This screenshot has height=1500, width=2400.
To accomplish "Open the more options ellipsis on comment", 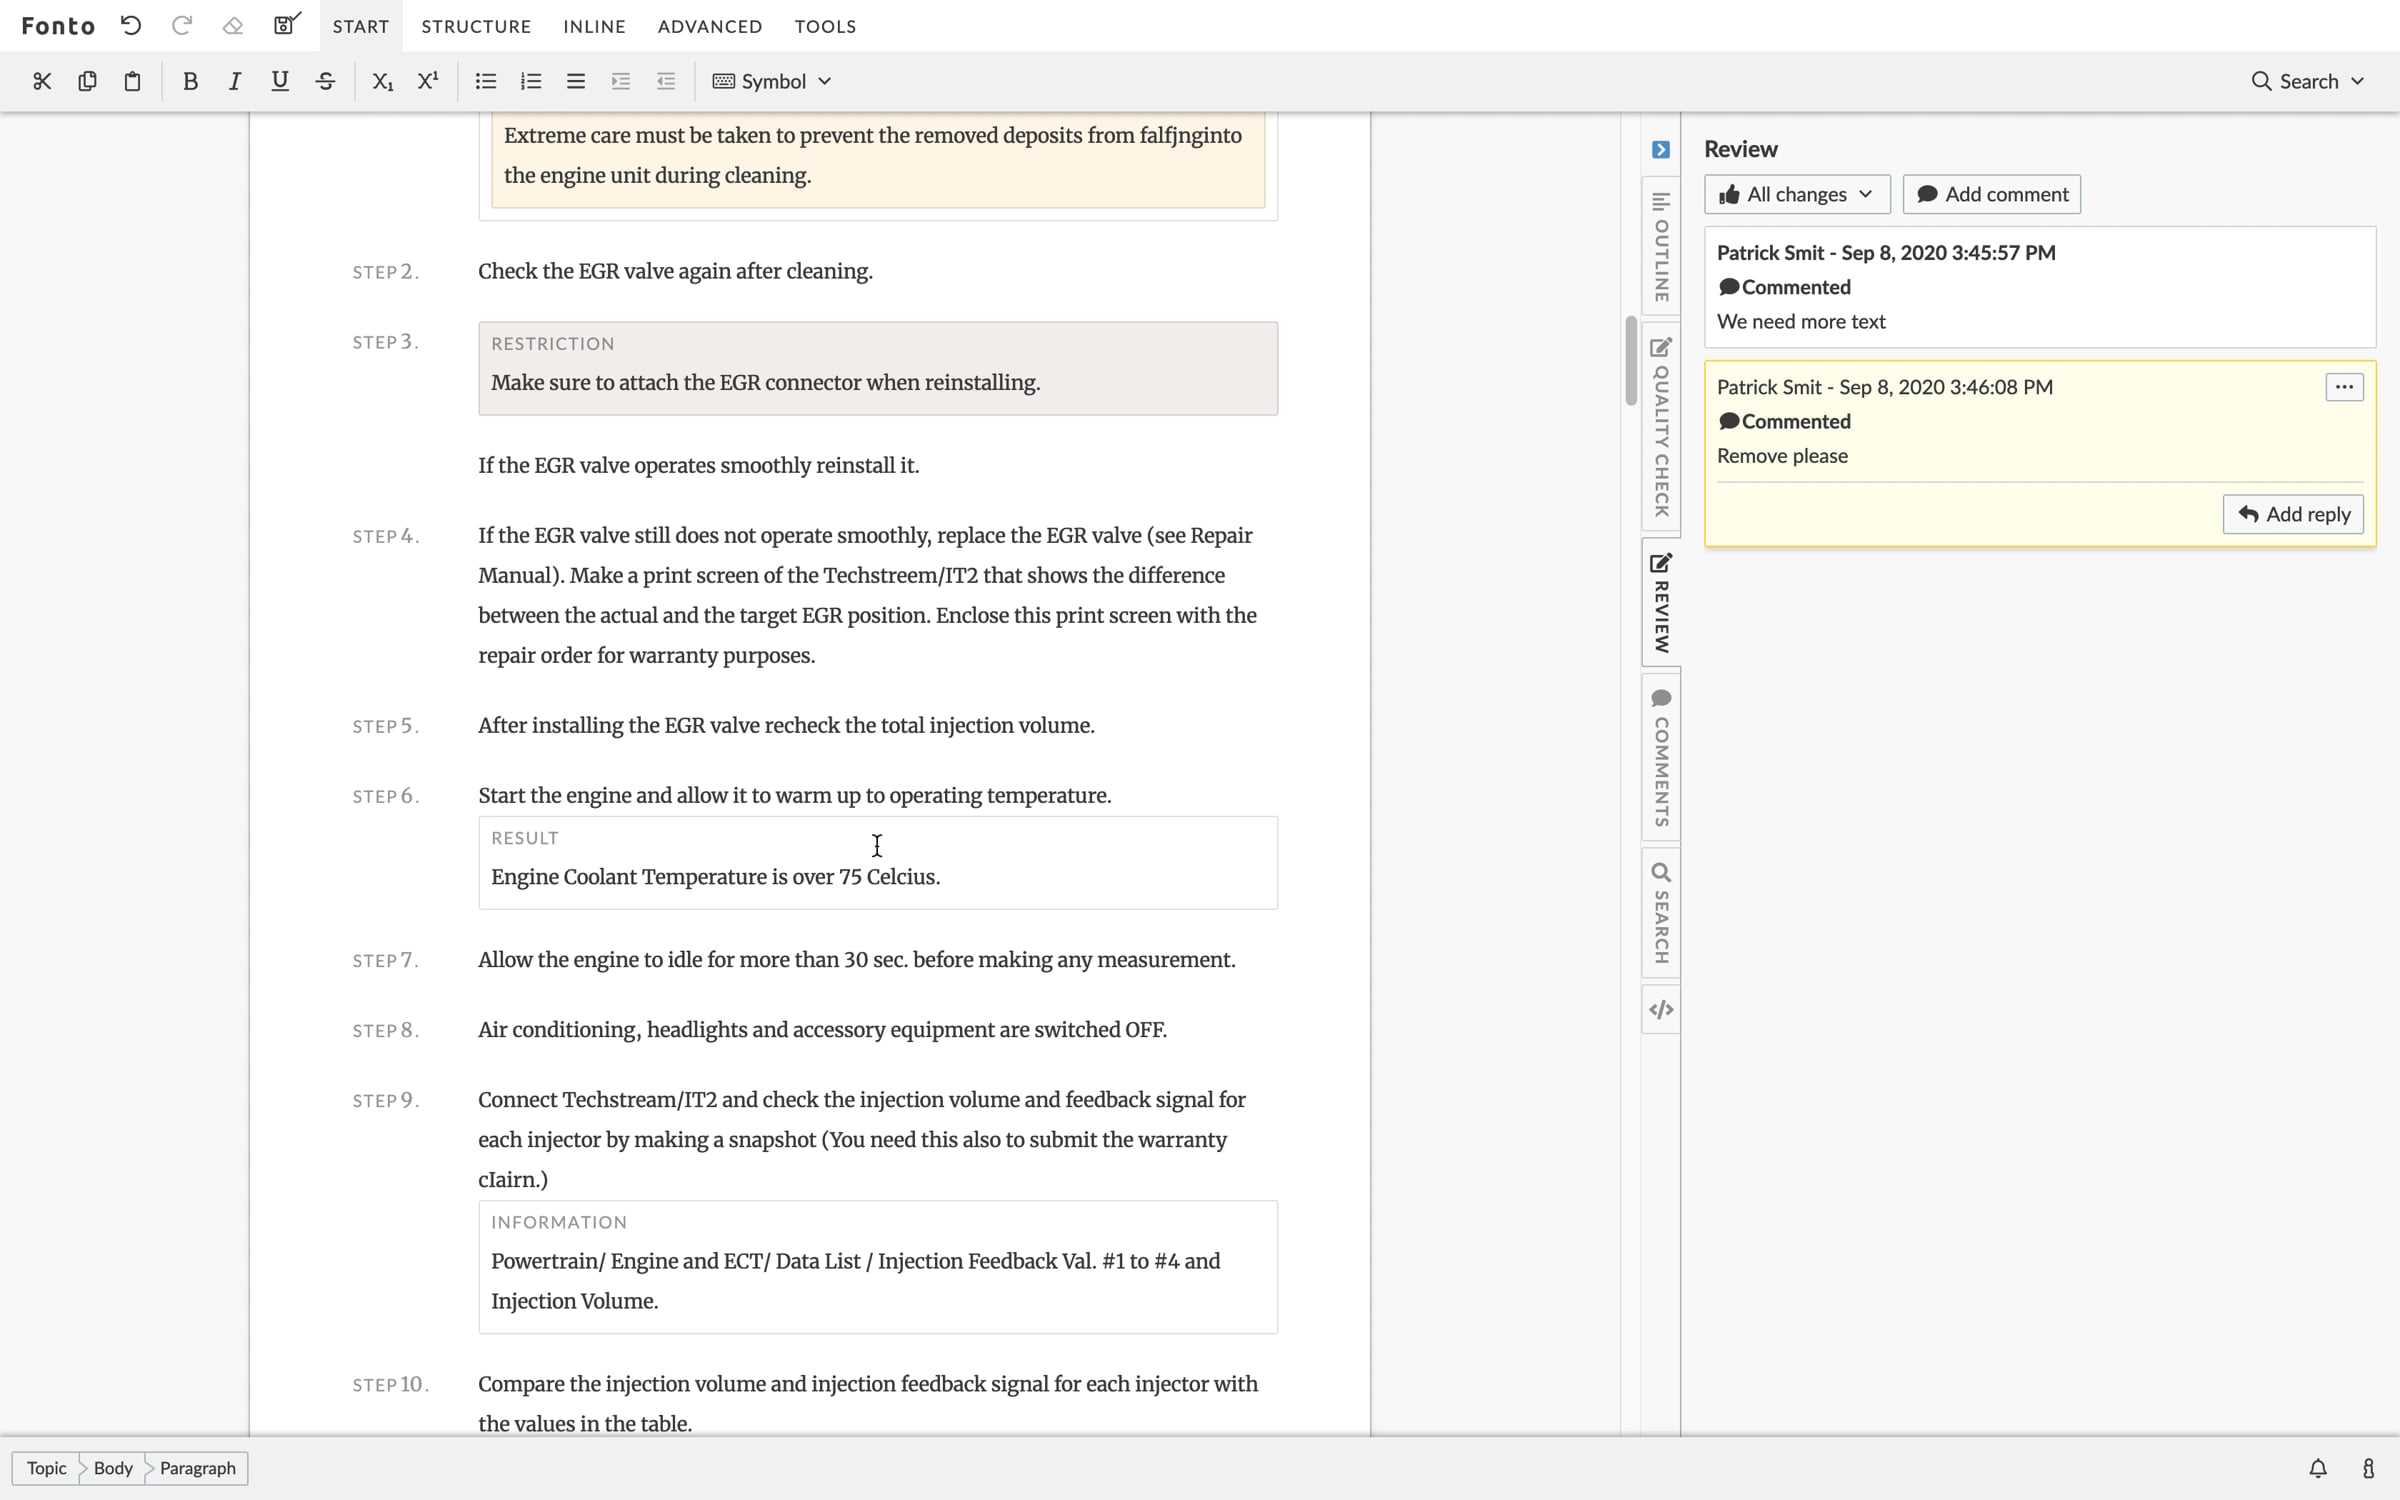I will [2344, 387].
